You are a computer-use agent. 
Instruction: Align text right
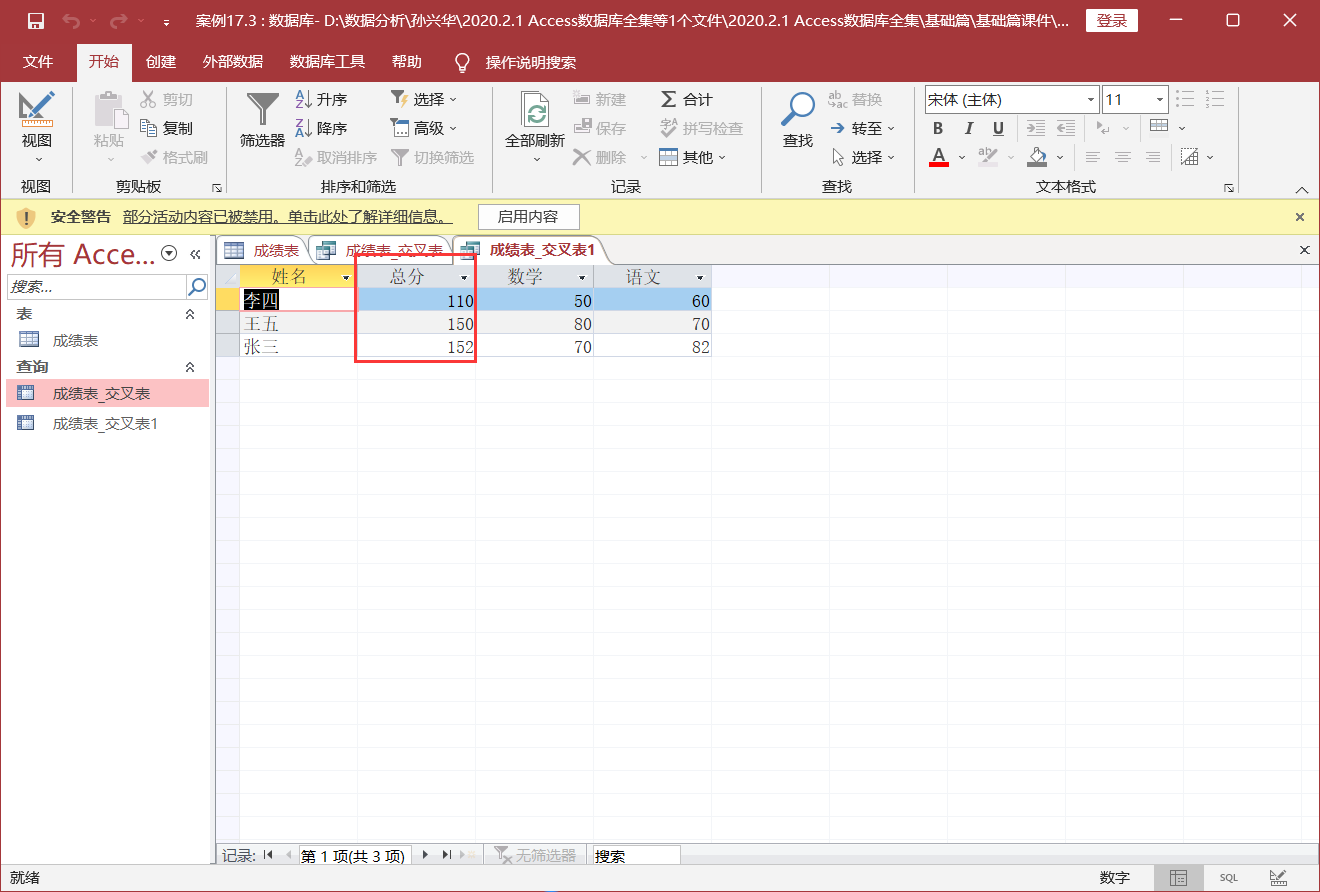click(x=1153, y=157)
